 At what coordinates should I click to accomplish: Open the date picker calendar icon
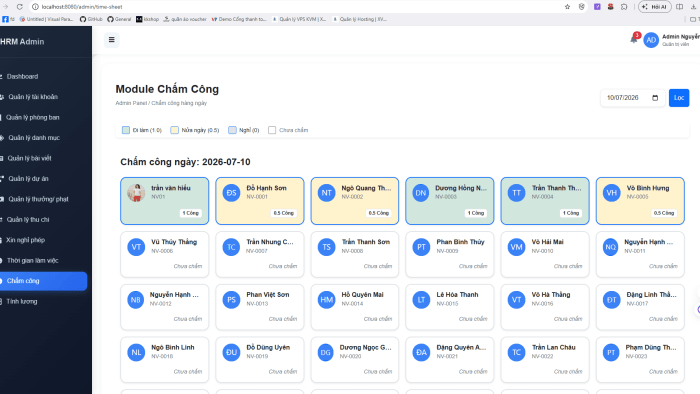[655, 98]
